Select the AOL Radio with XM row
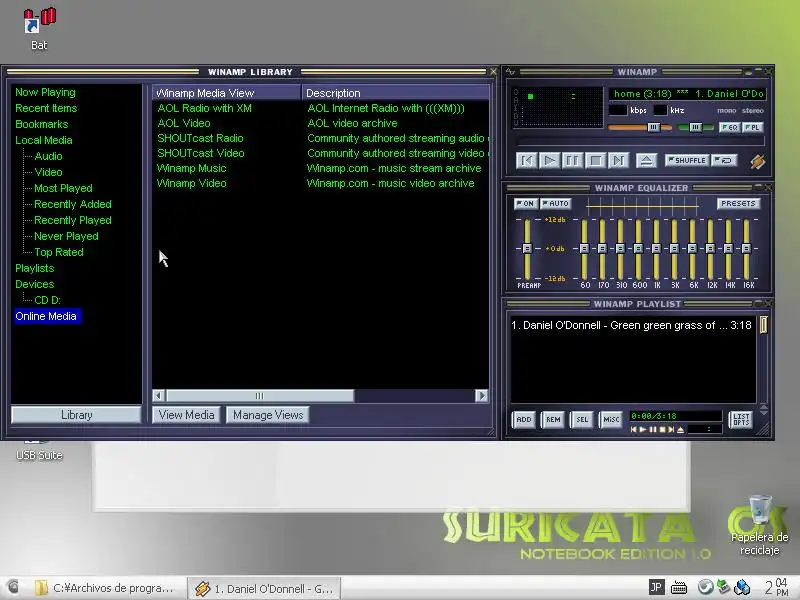The width and height of the screenshot is (800, 600). 321,108
